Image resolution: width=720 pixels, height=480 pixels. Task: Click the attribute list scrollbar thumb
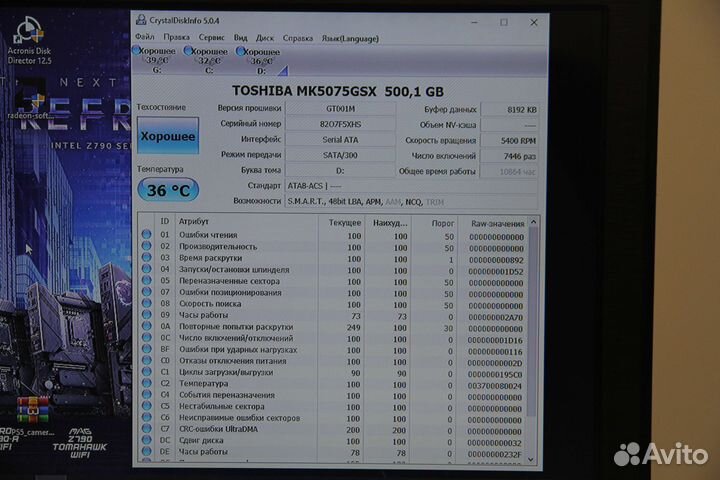point(533,322)
